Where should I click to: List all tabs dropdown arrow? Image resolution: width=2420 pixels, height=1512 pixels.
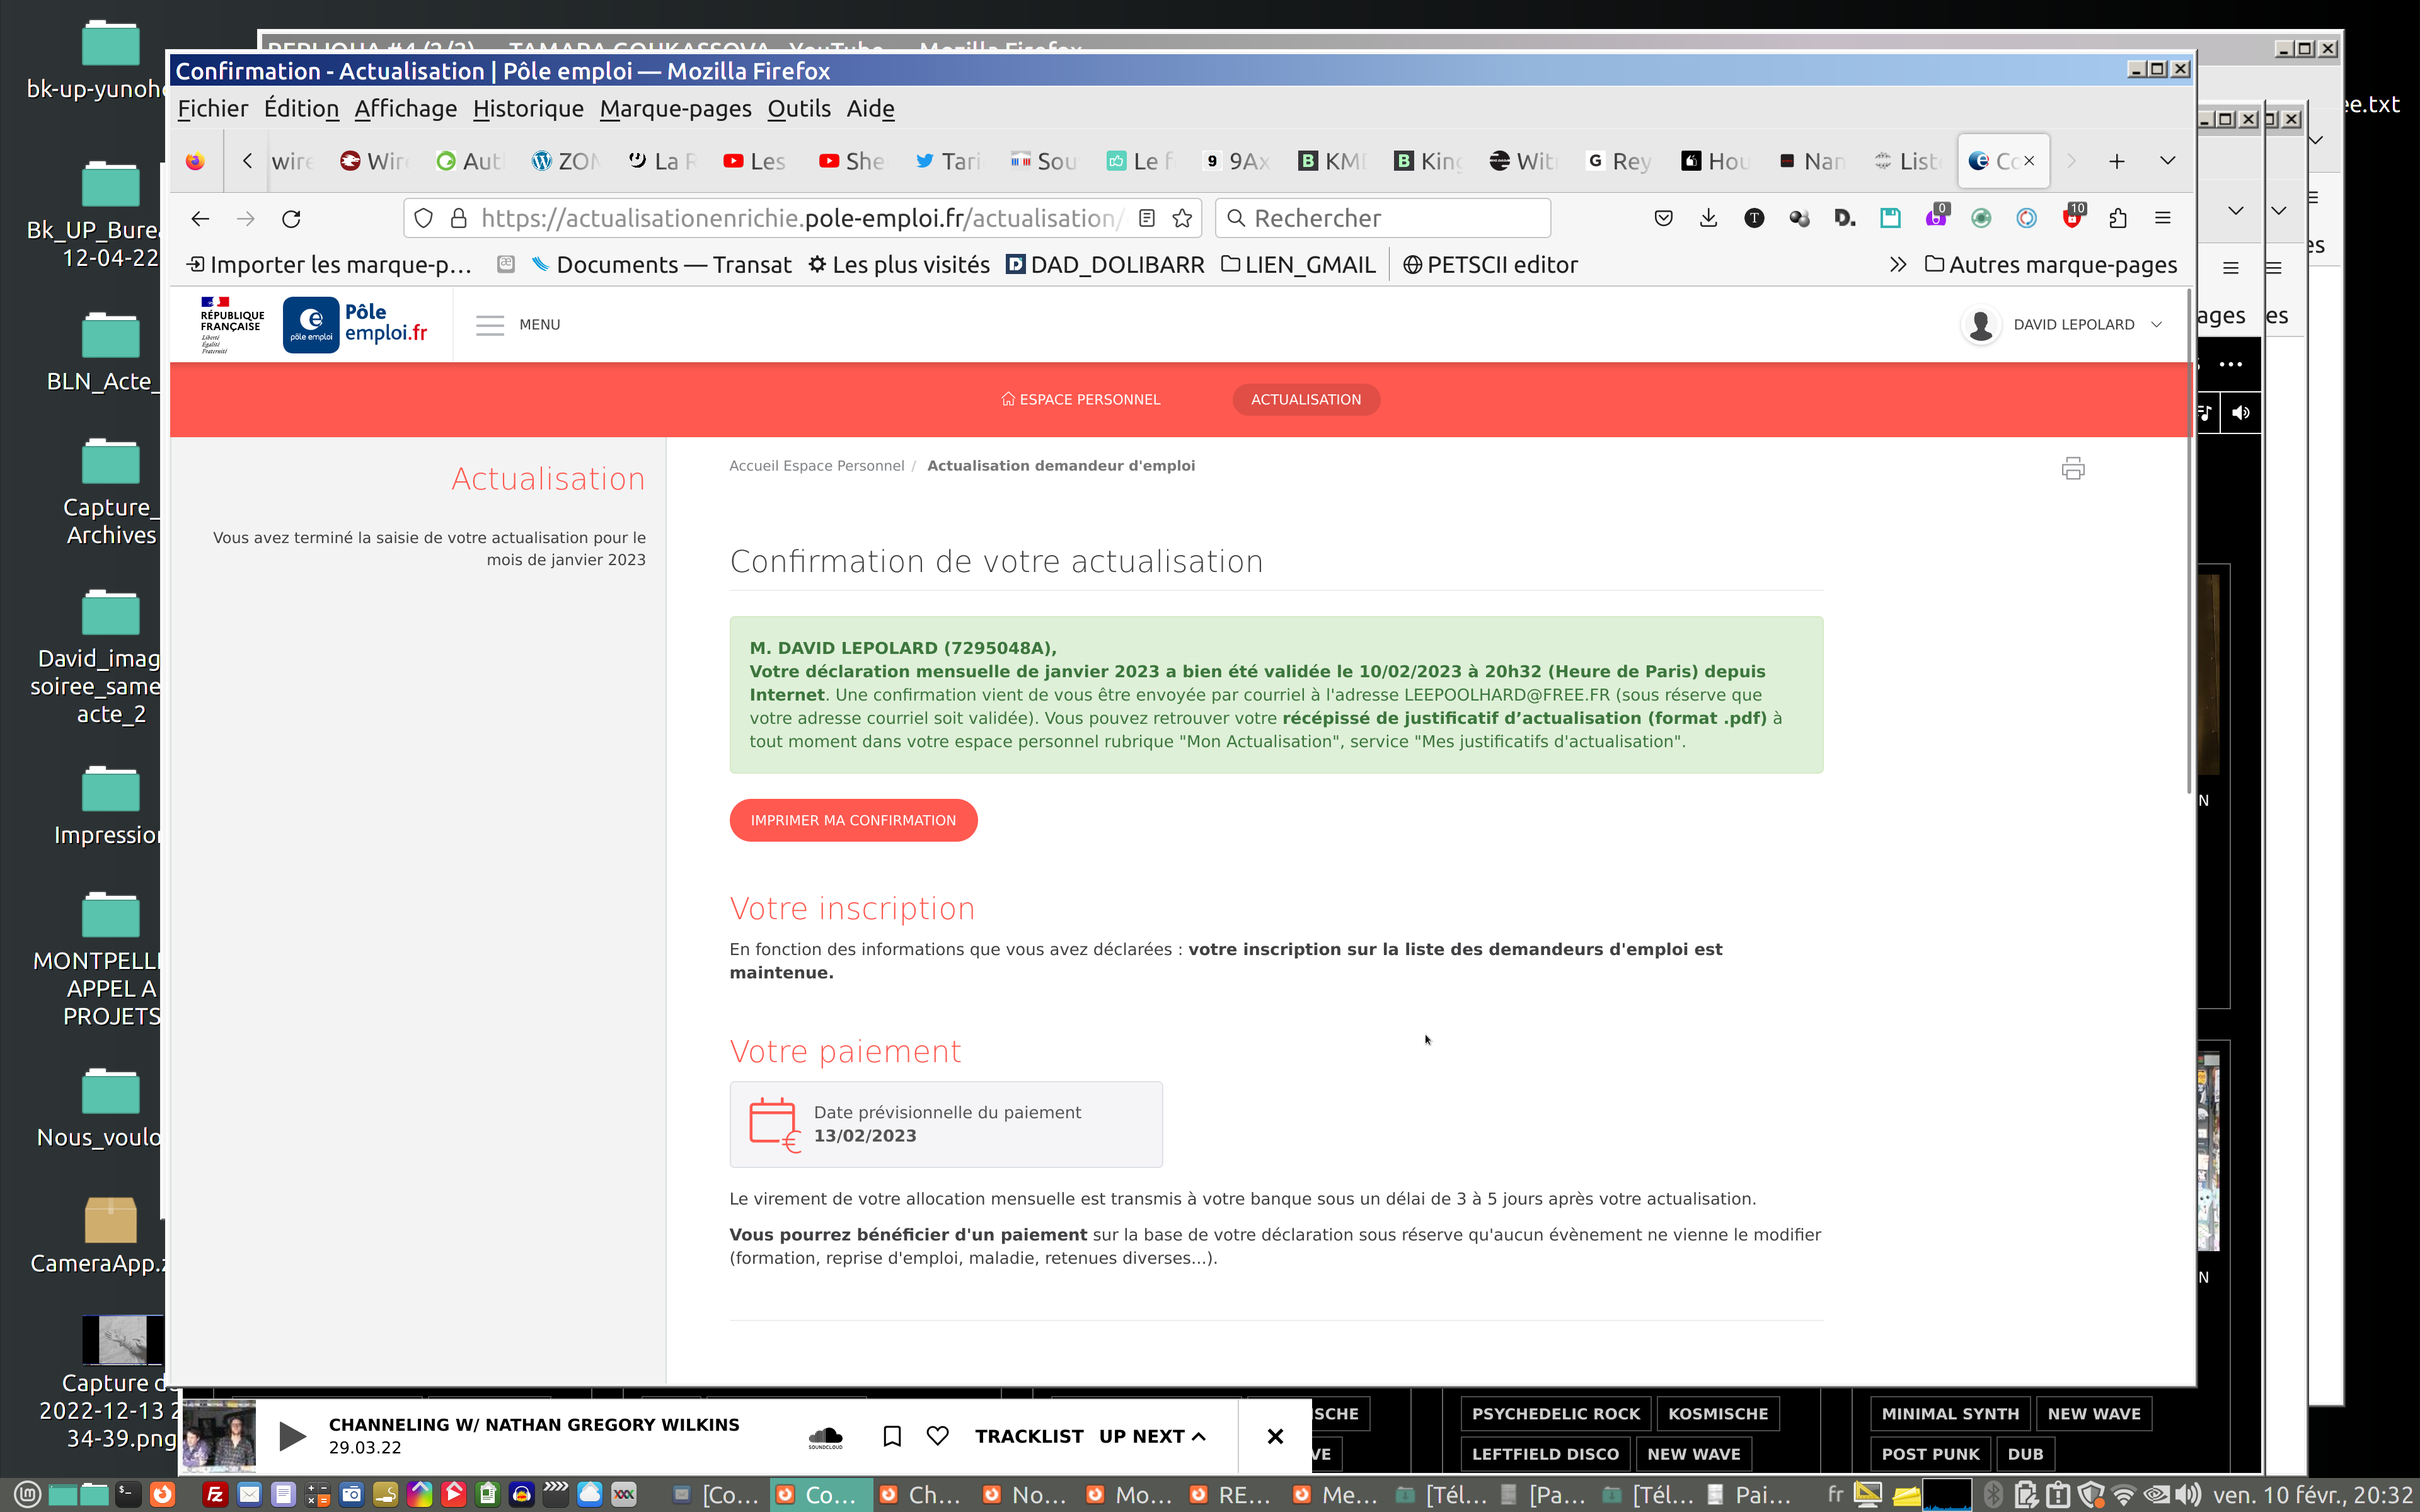(x=2167, y=160)
